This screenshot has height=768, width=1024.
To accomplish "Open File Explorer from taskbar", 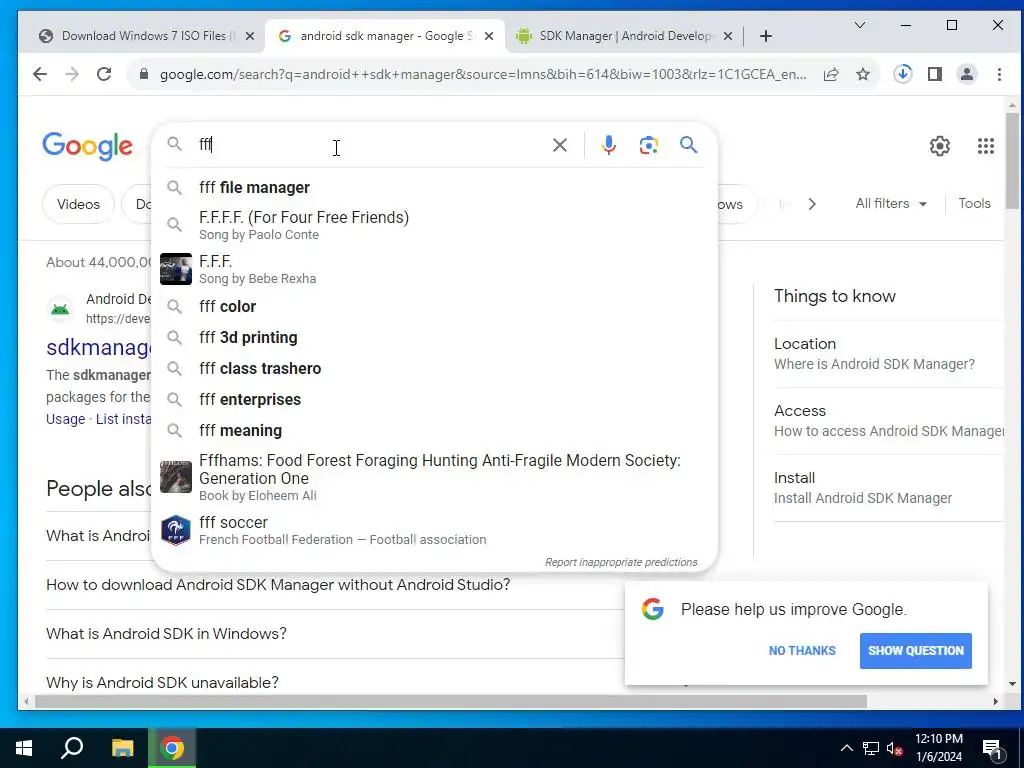I will [122, 748].
